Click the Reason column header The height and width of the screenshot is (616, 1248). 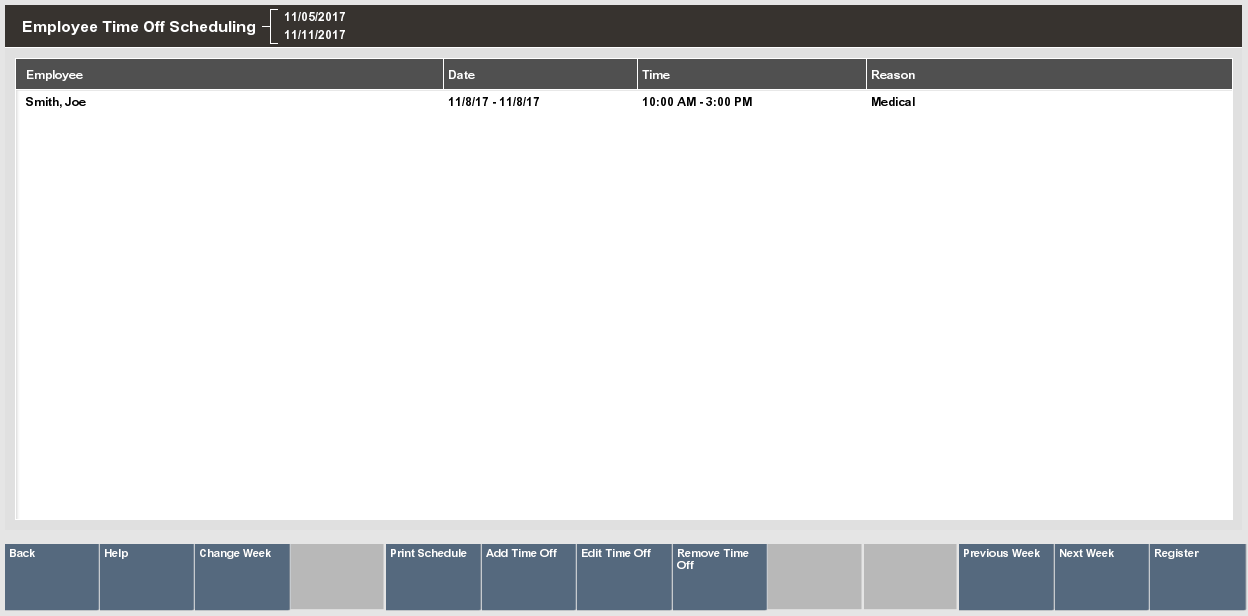1049,74
